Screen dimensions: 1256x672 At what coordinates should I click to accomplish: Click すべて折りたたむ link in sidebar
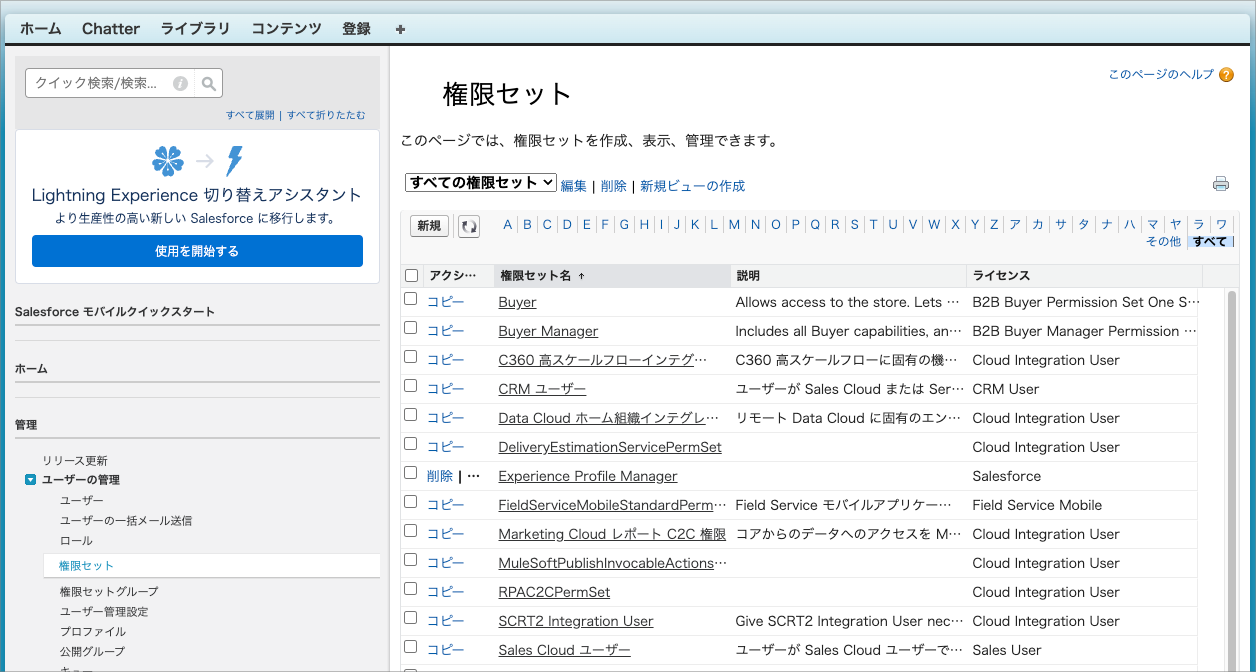point(326,115)
